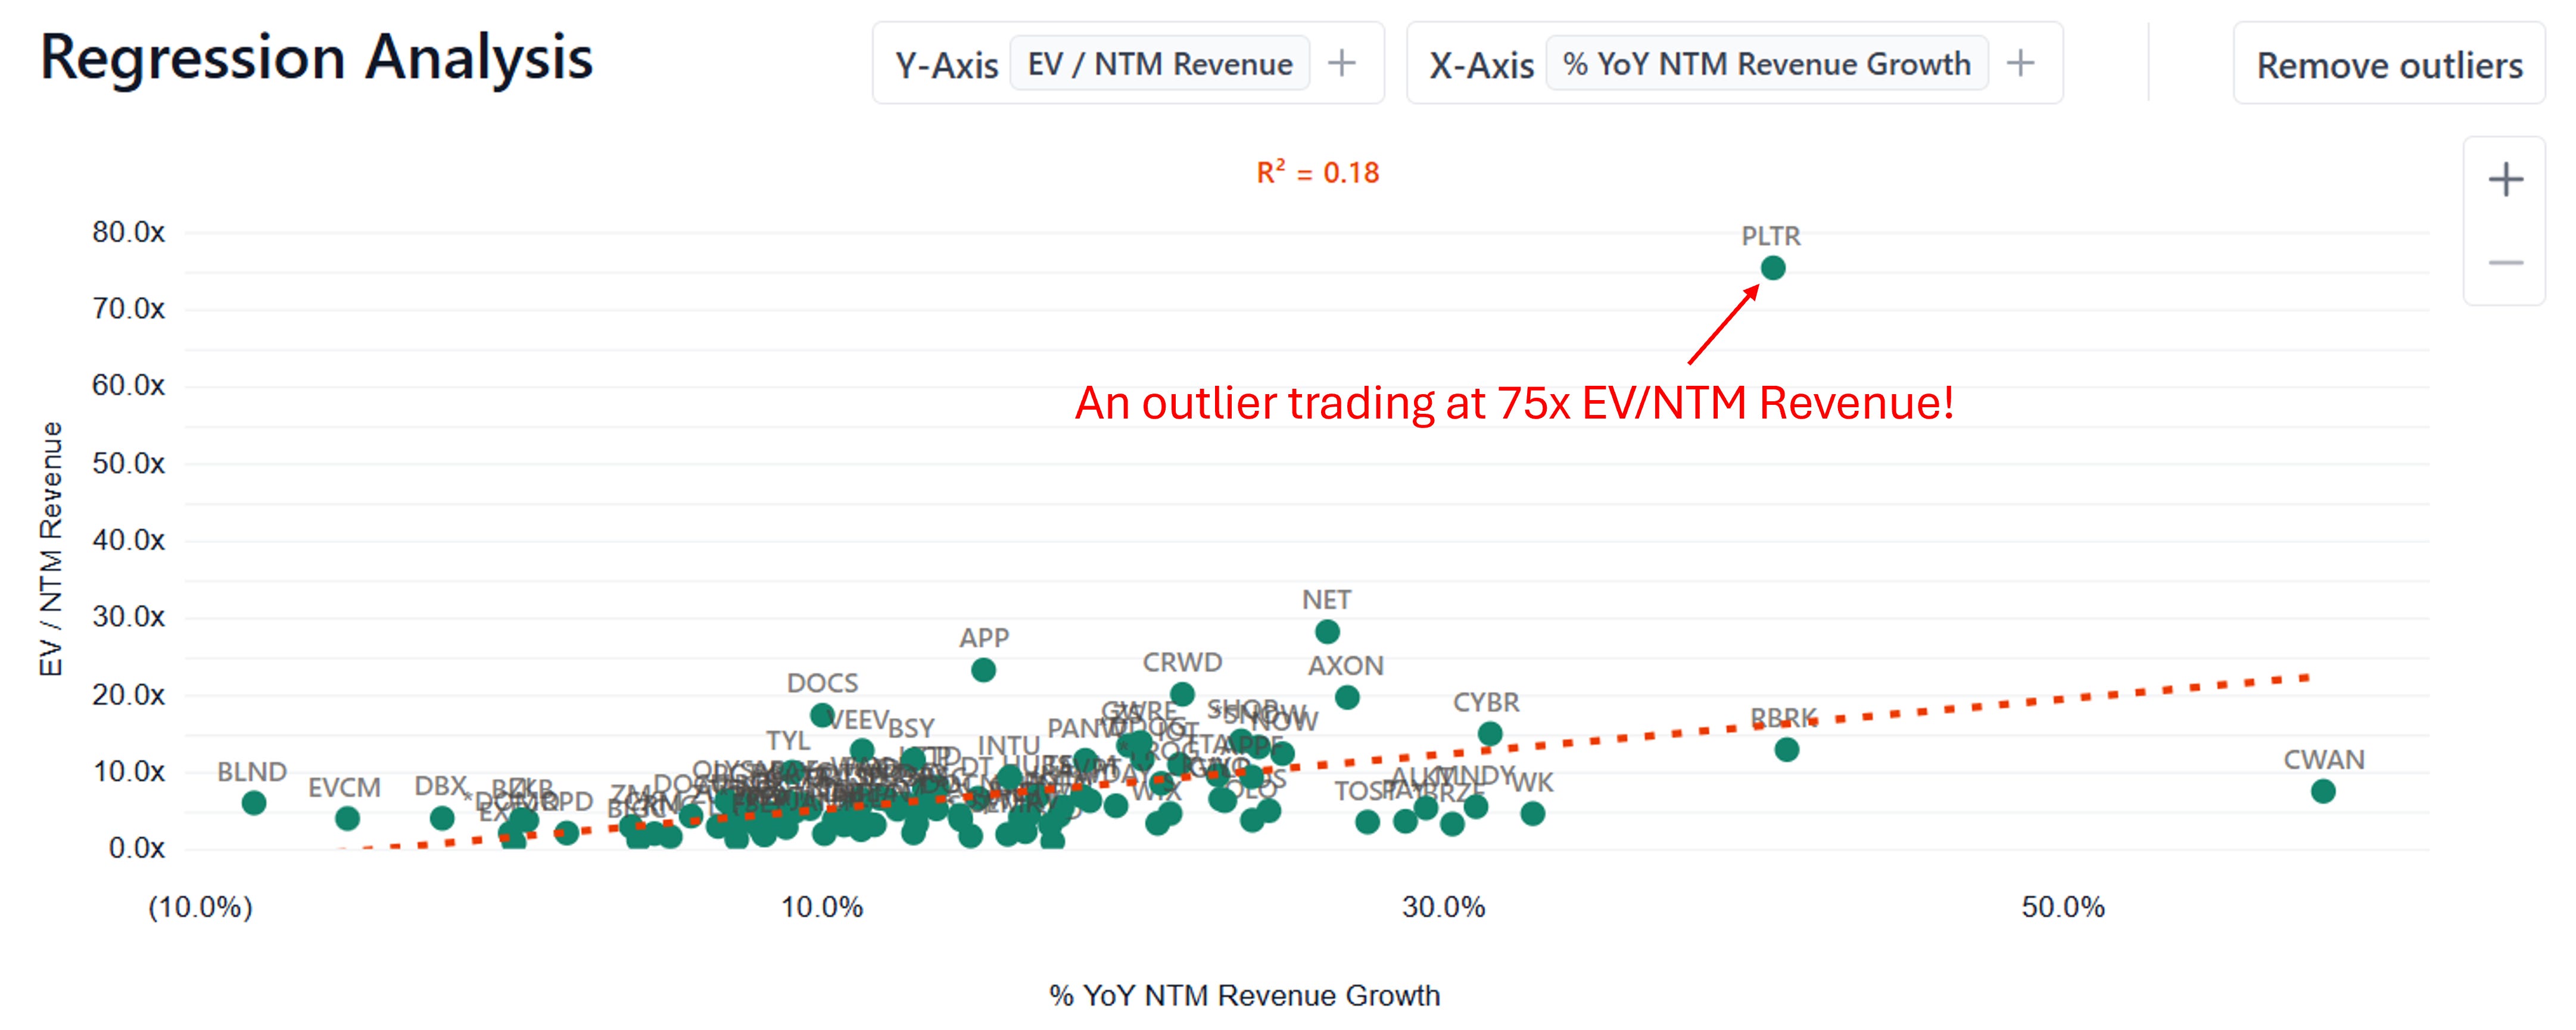Select the EVCM data point
The image size is (2576, 1030).
pos(347,819)
